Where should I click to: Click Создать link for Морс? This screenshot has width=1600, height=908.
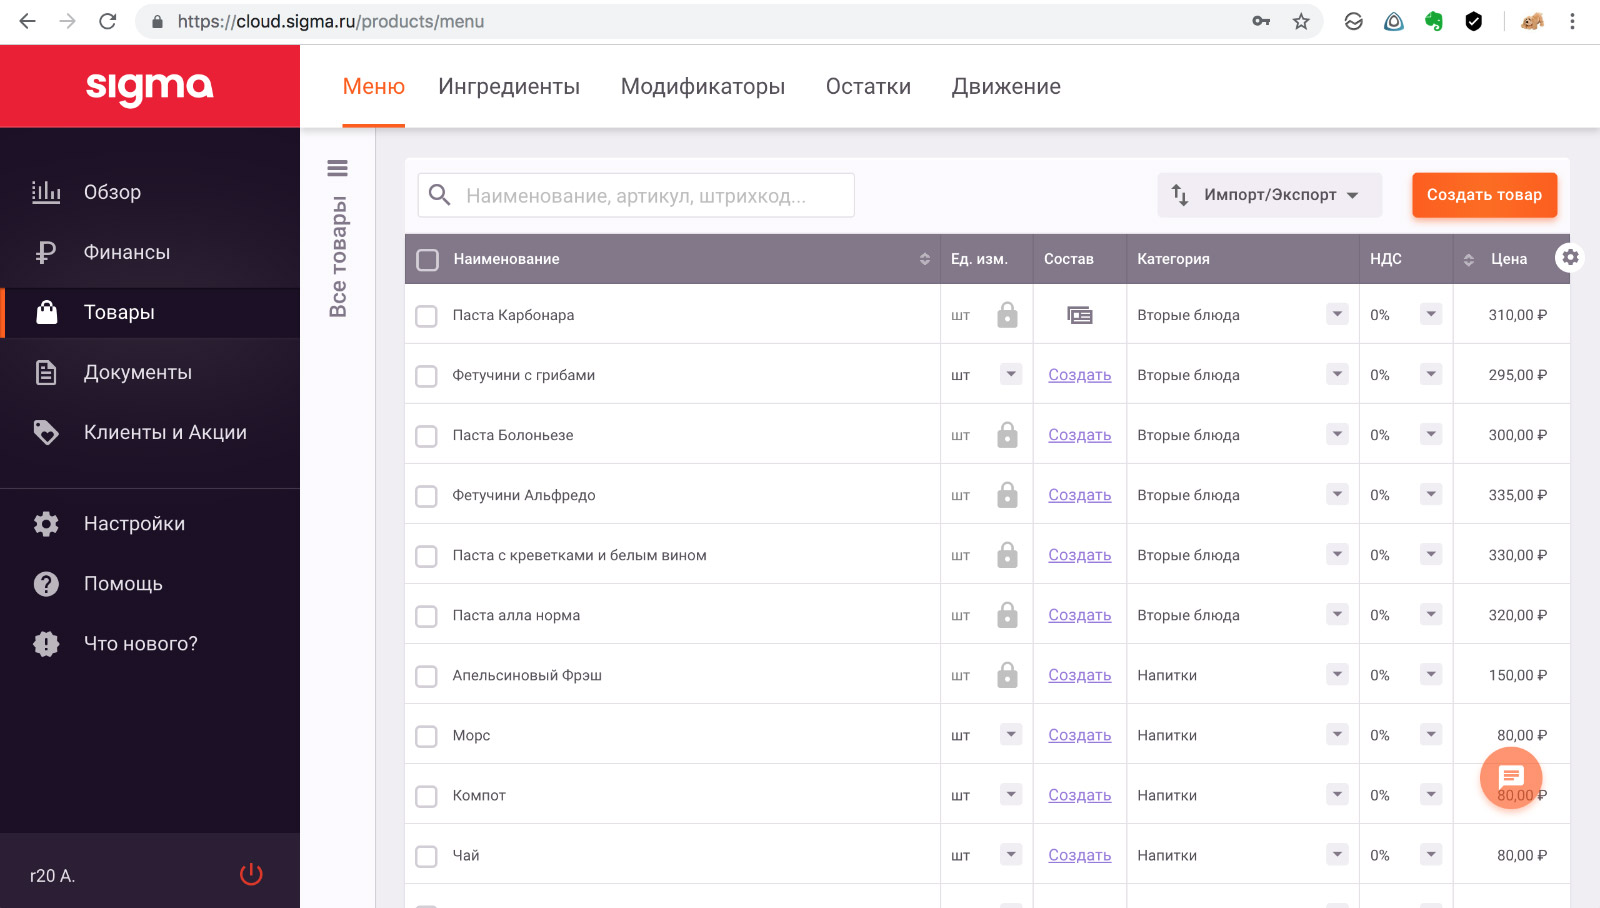pos(1079,735)
